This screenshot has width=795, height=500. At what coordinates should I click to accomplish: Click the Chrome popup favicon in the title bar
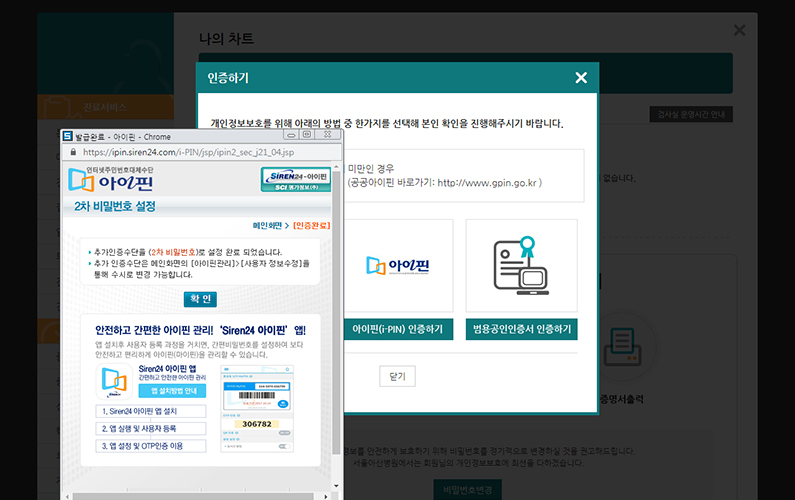coord(67,136)
